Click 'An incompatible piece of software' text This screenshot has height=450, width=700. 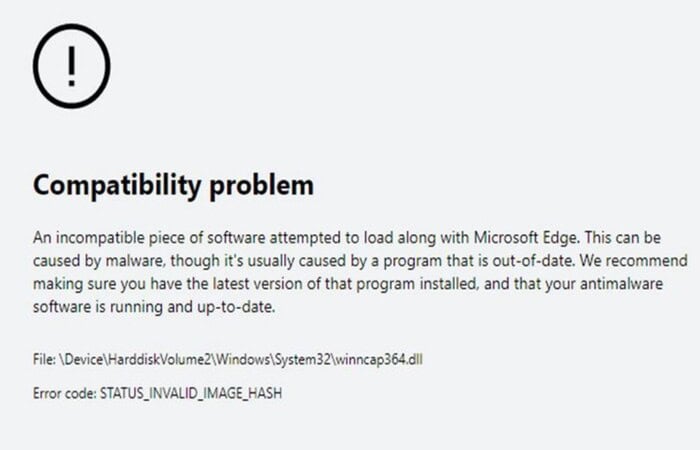click(x=149, y=238)
